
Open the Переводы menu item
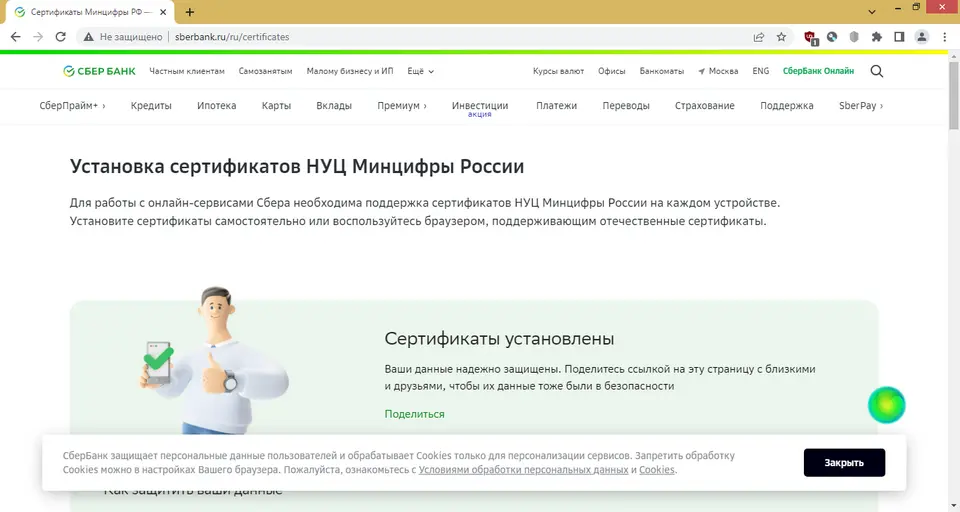(626, 105)
